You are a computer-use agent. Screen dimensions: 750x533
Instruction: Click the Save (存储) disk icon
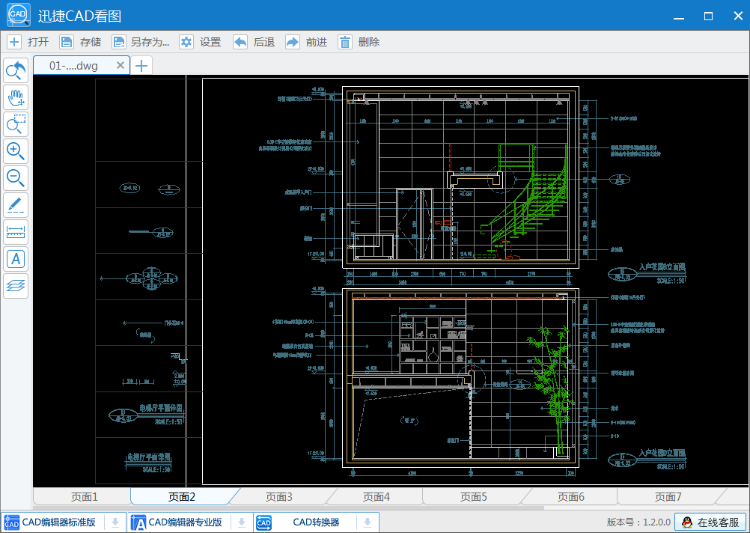coord(66,42)
